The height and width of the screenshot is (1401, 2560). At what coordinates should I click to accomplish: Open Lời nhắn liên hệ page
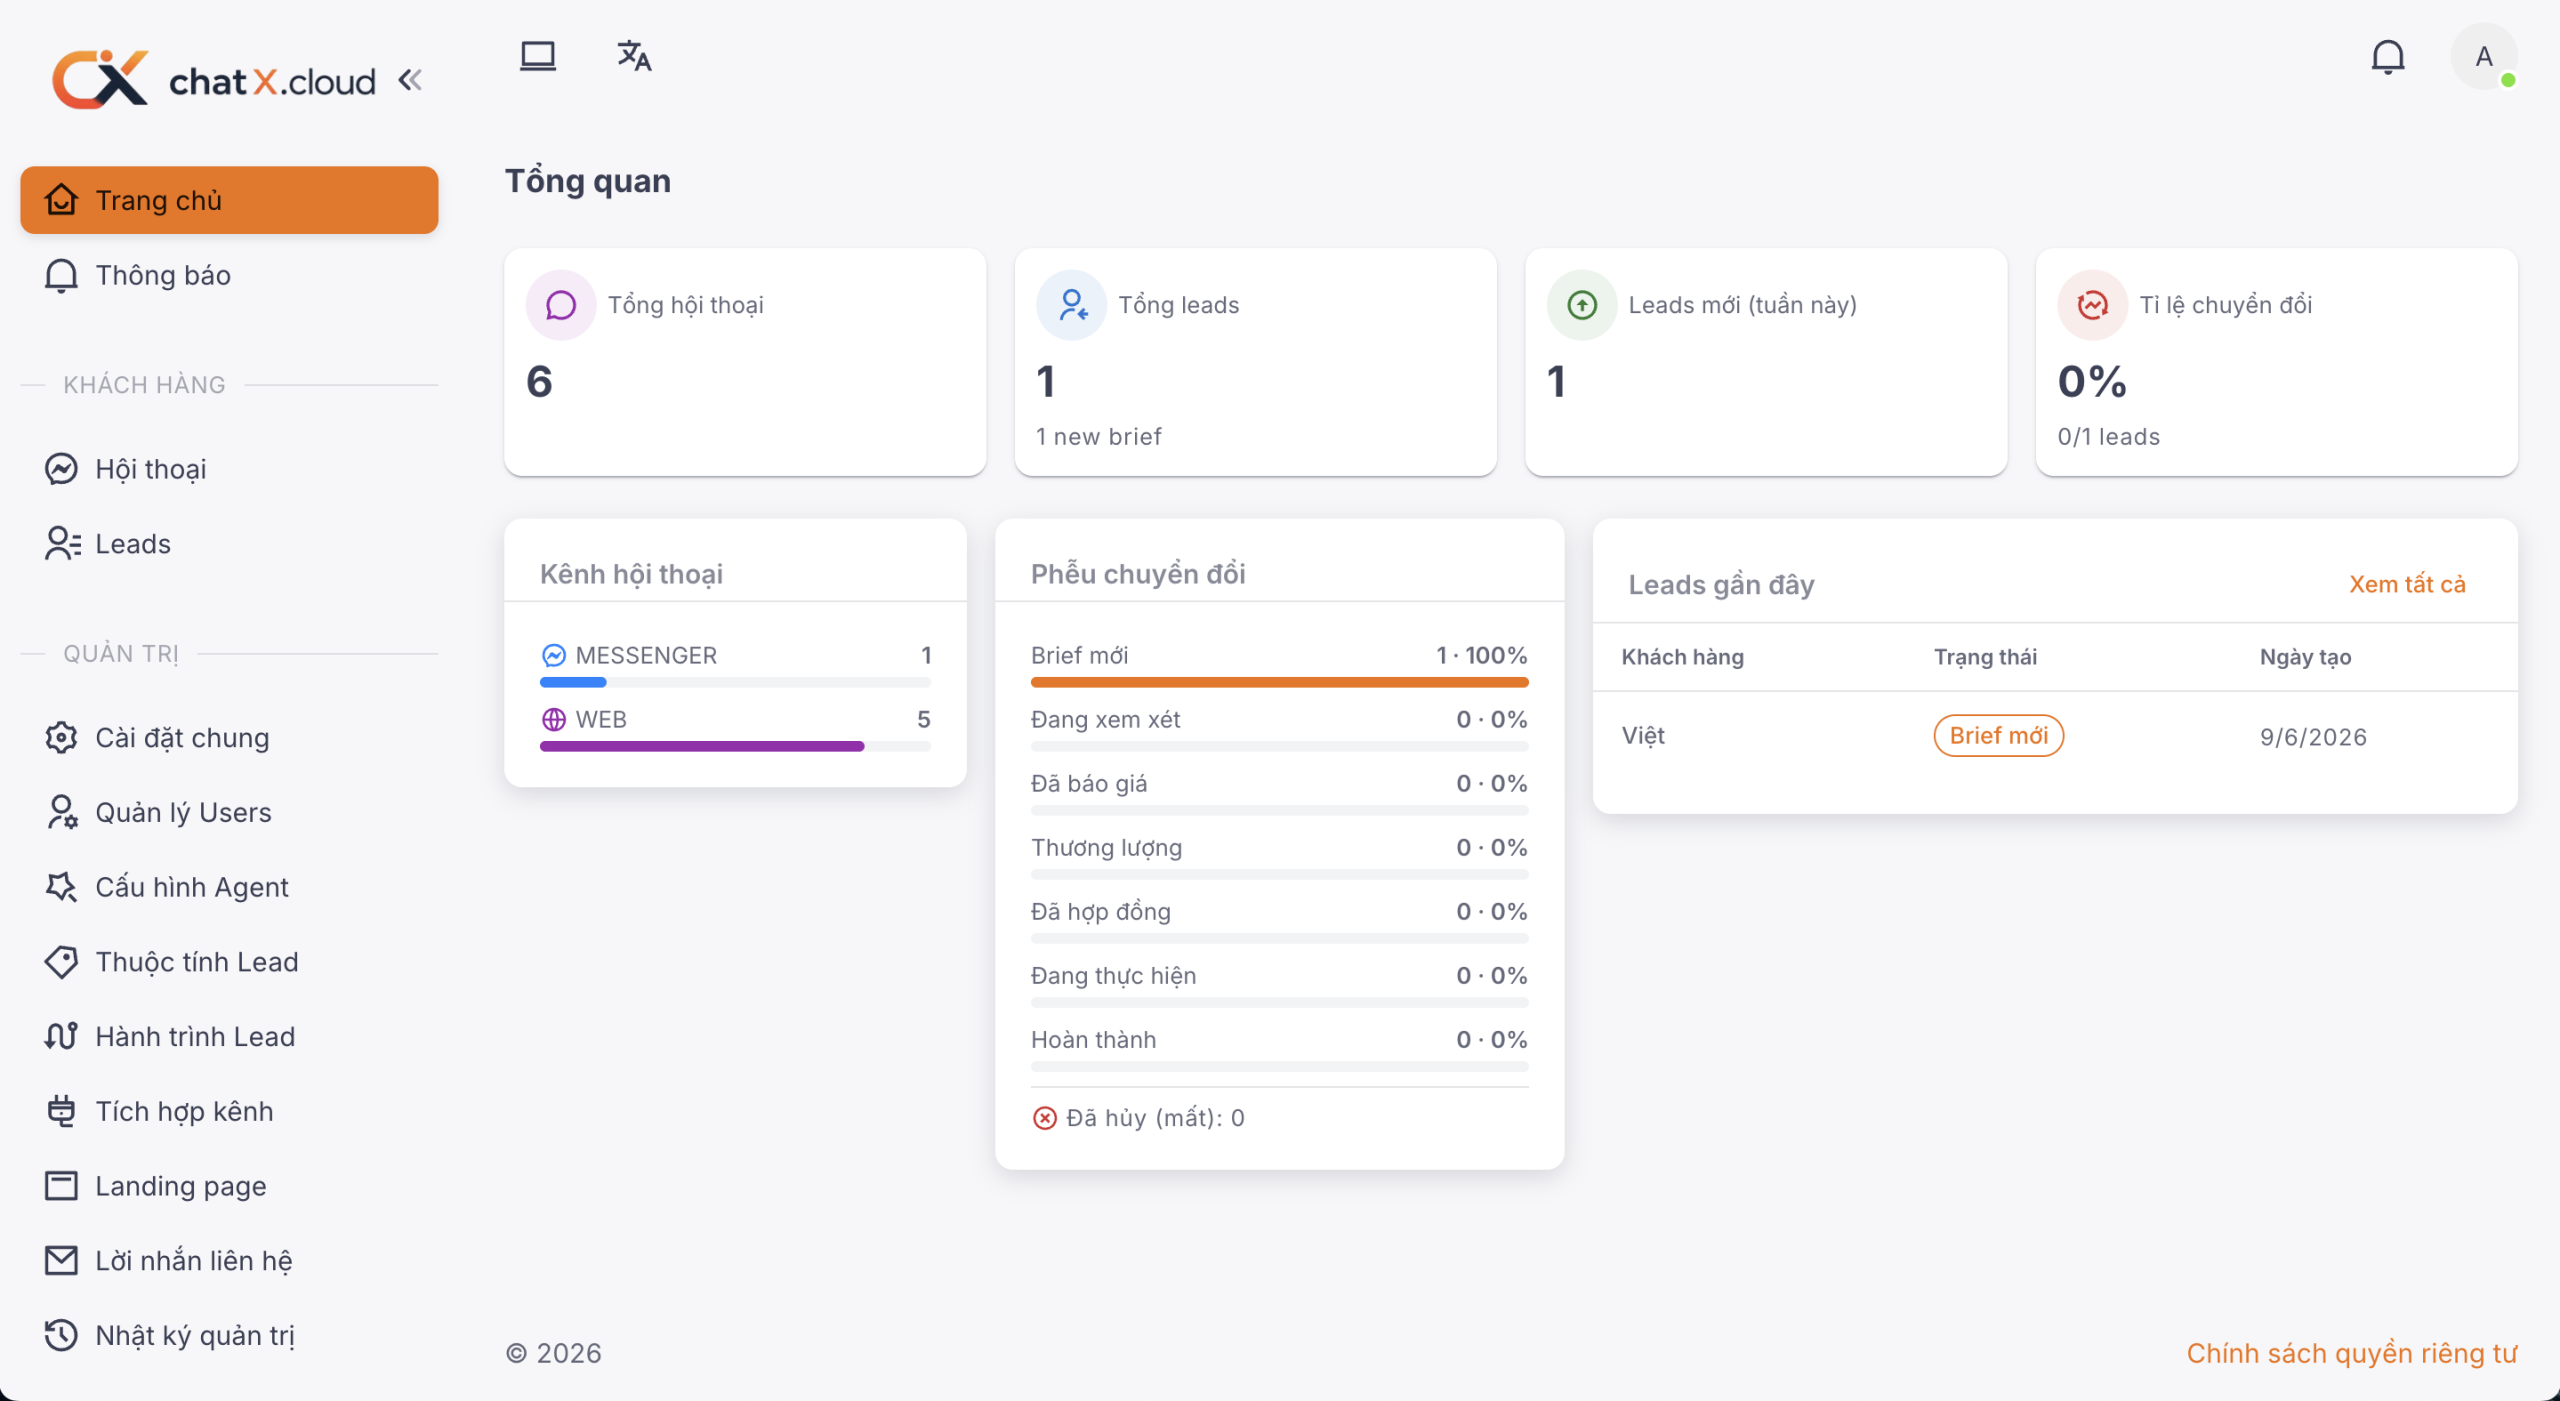point(229,1261)
